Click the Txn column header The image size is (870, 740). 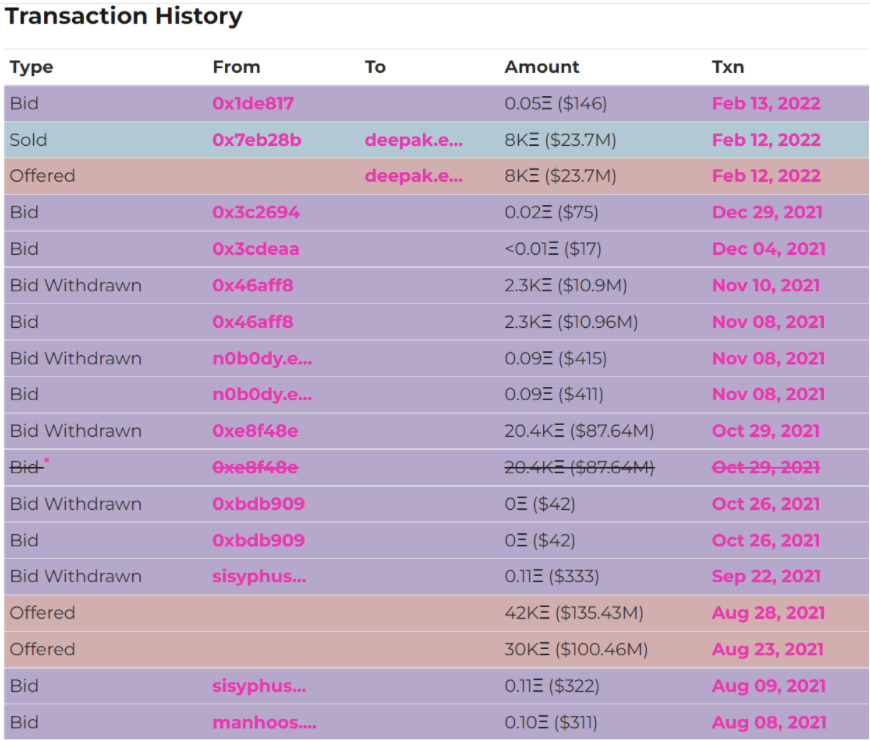[x=727, y=67]
